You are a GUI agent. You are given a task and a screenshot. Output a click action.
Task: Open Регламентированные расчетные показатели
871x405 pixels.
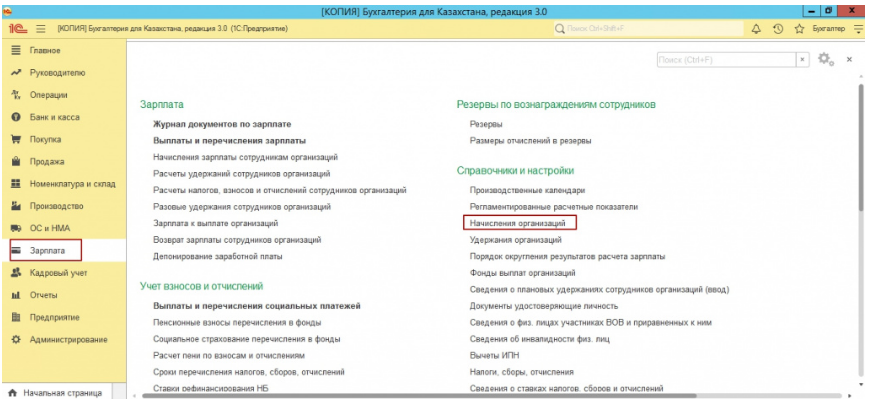click(x=554, y=207)
